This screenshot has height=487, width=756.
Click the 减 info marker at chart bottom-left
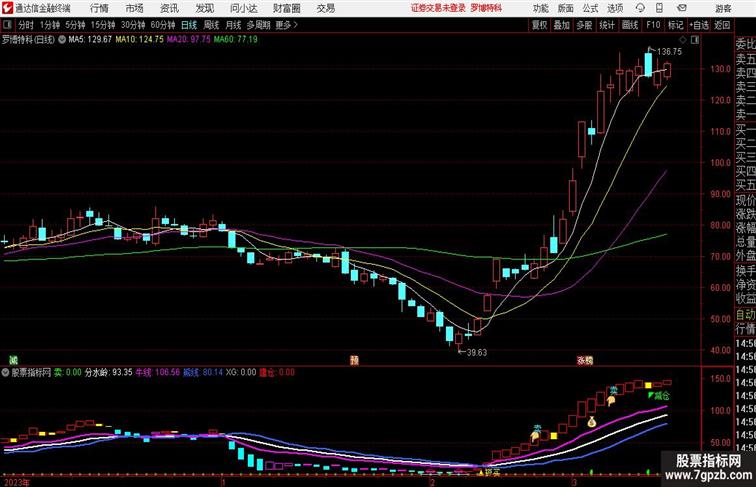point(14,360)
